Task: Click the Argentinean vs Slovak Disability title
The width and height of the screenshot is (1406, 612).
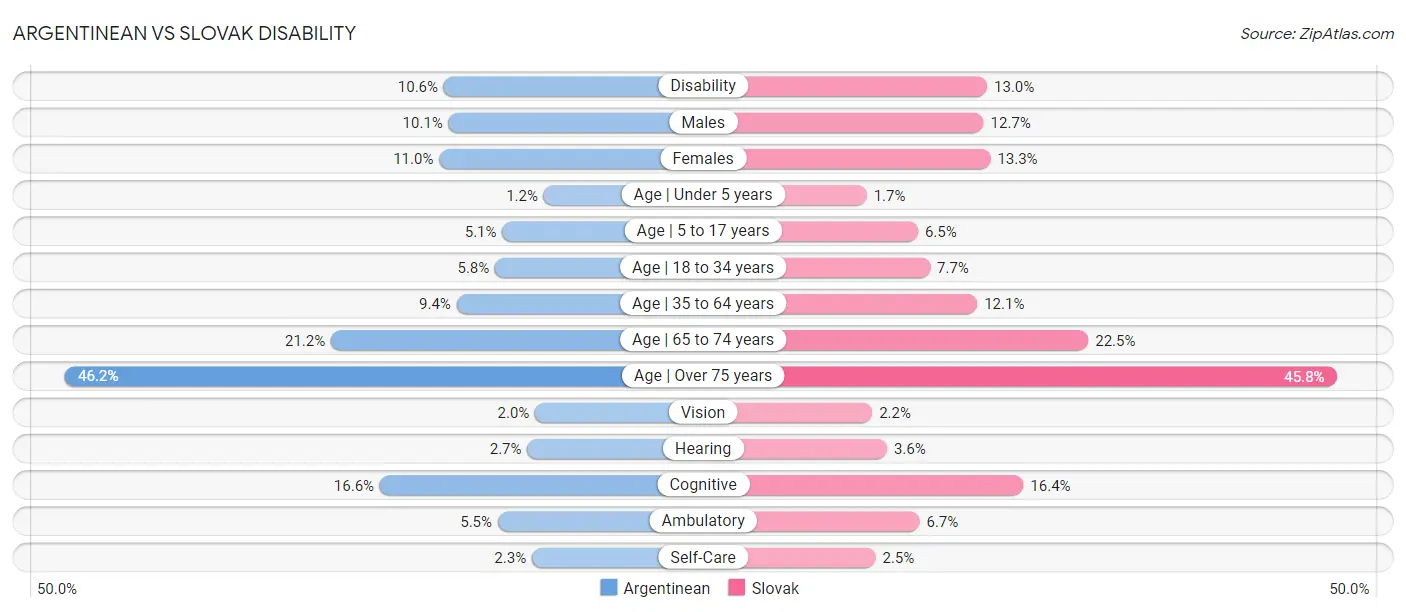Action: tap(184, 33)
